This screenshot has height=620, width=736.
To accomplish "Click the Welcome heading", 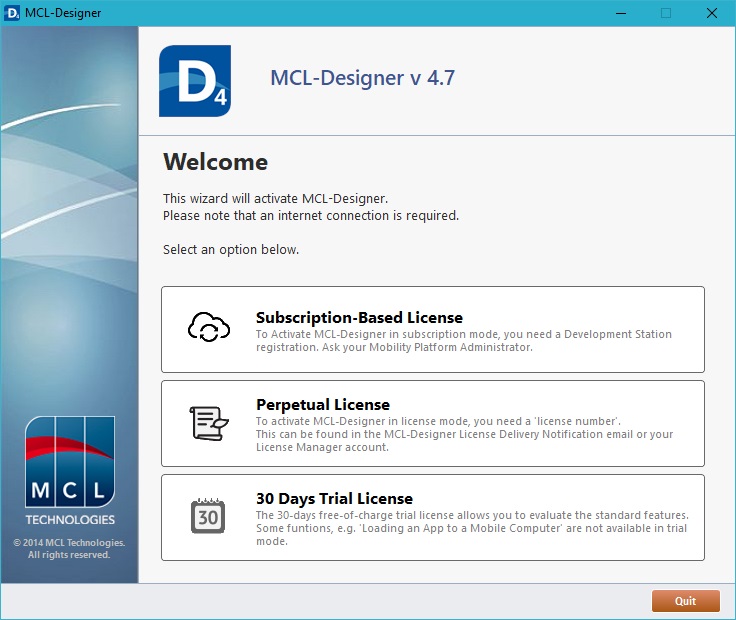I will (x=215, y=162).
